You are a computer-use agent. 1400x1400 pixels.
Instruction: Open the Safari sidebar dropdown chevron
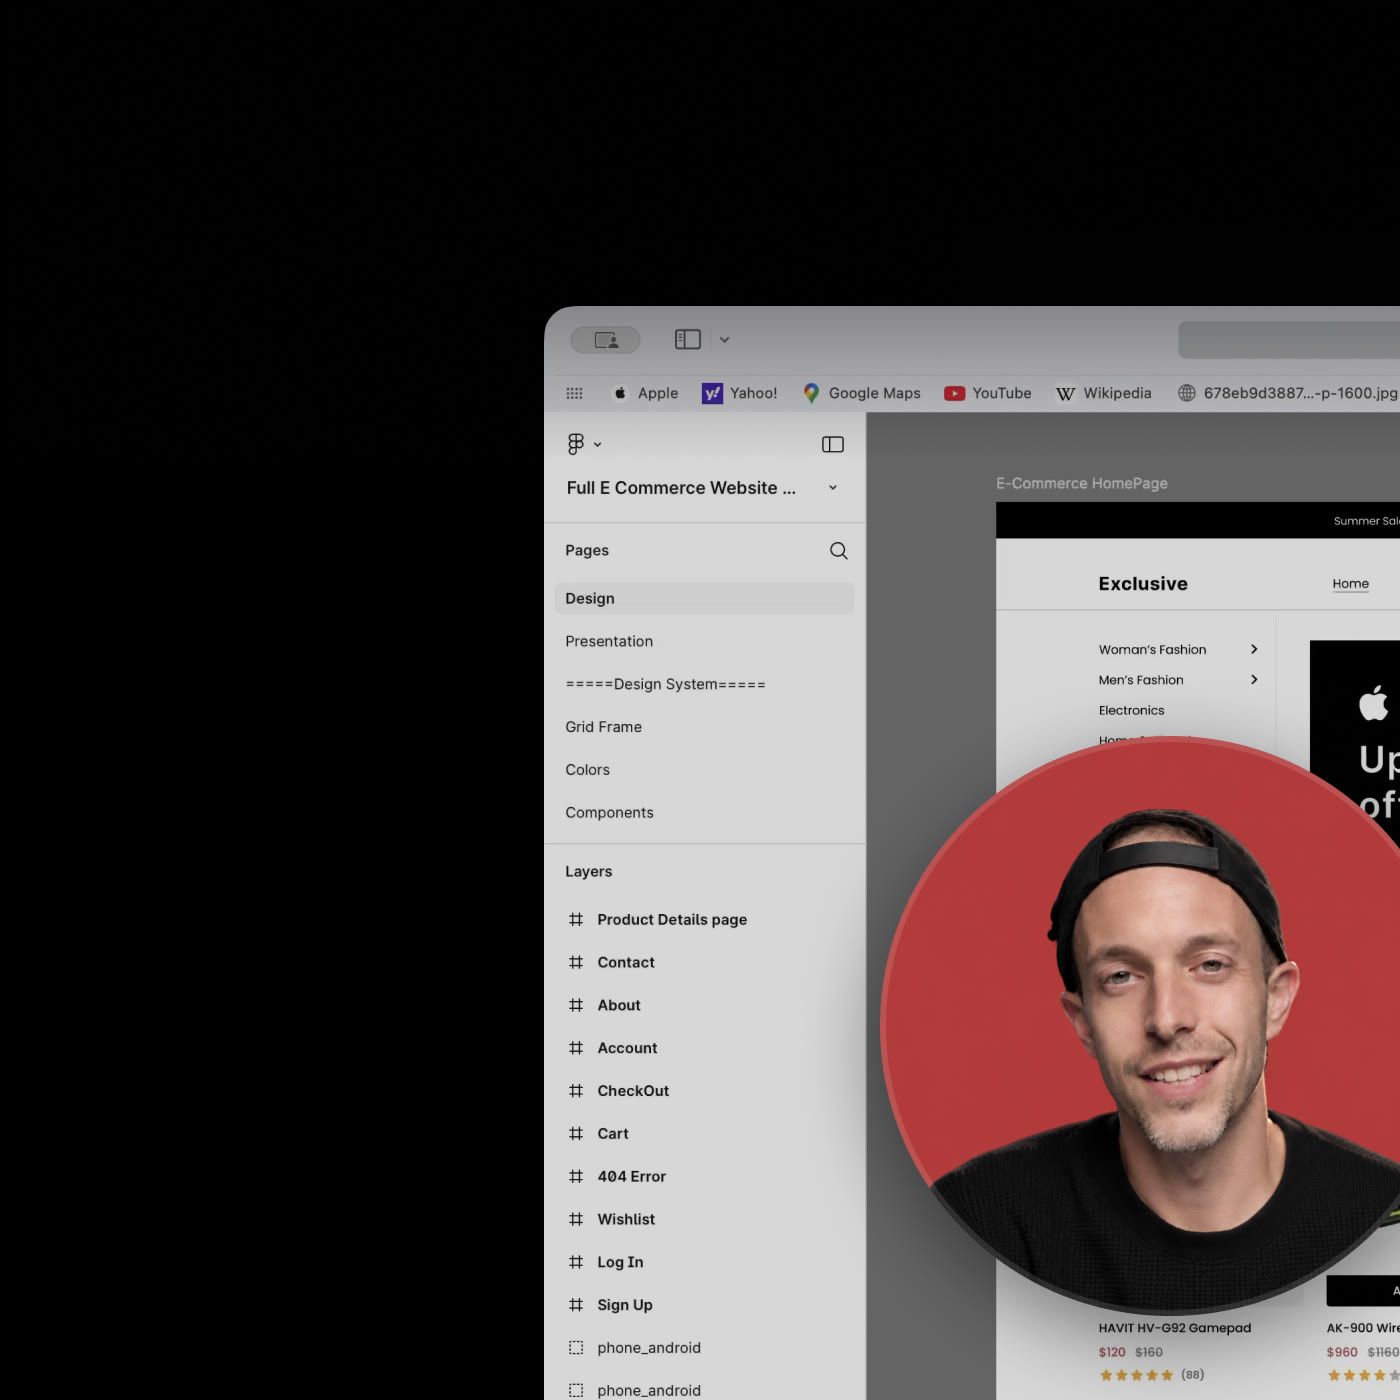pos(724,340)
